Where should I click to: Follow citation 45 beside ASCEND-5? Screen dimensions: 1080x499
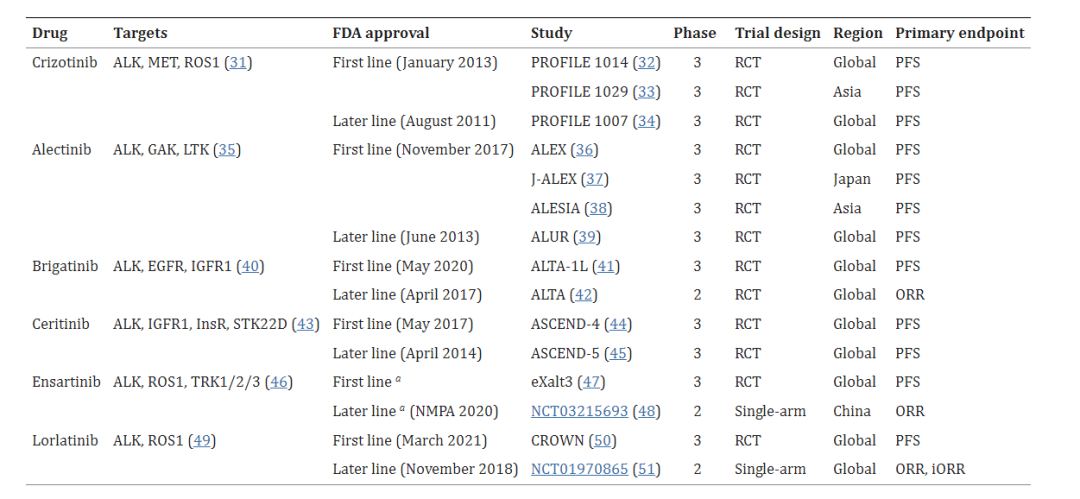620,353
